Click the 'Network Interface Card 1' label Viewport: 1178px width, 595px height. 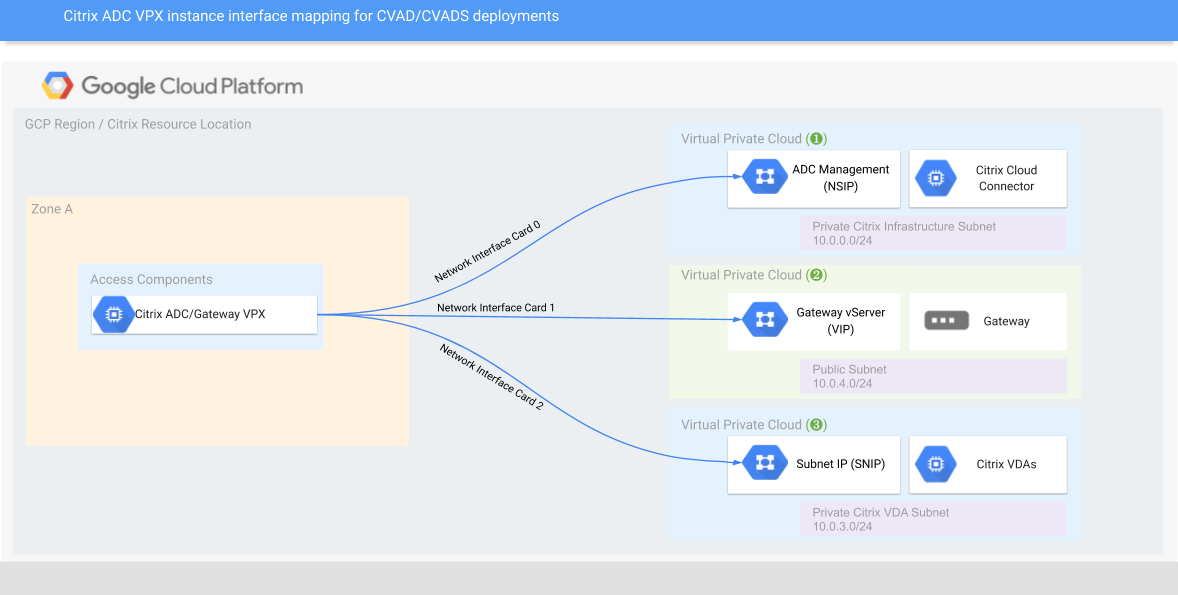(x=496, y=307)
